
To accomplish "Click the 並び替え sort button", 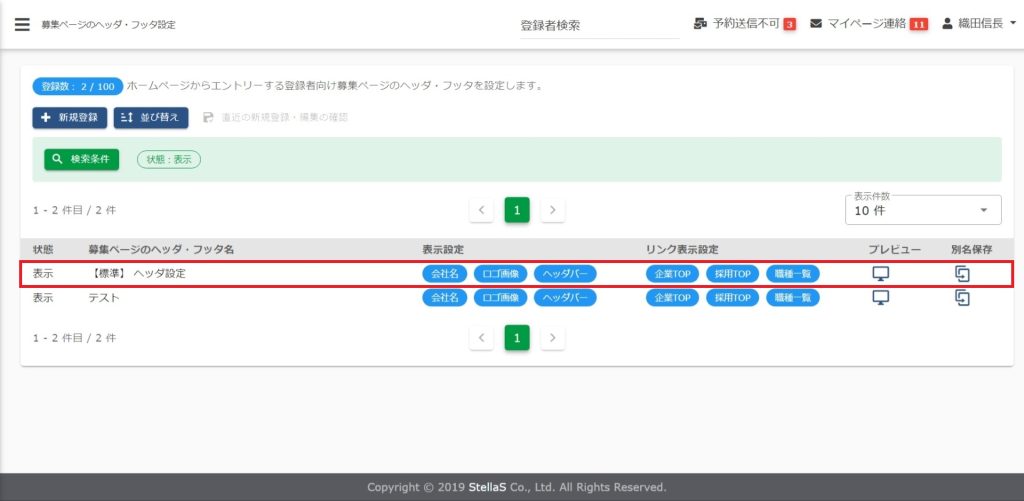I will point(151,118).
